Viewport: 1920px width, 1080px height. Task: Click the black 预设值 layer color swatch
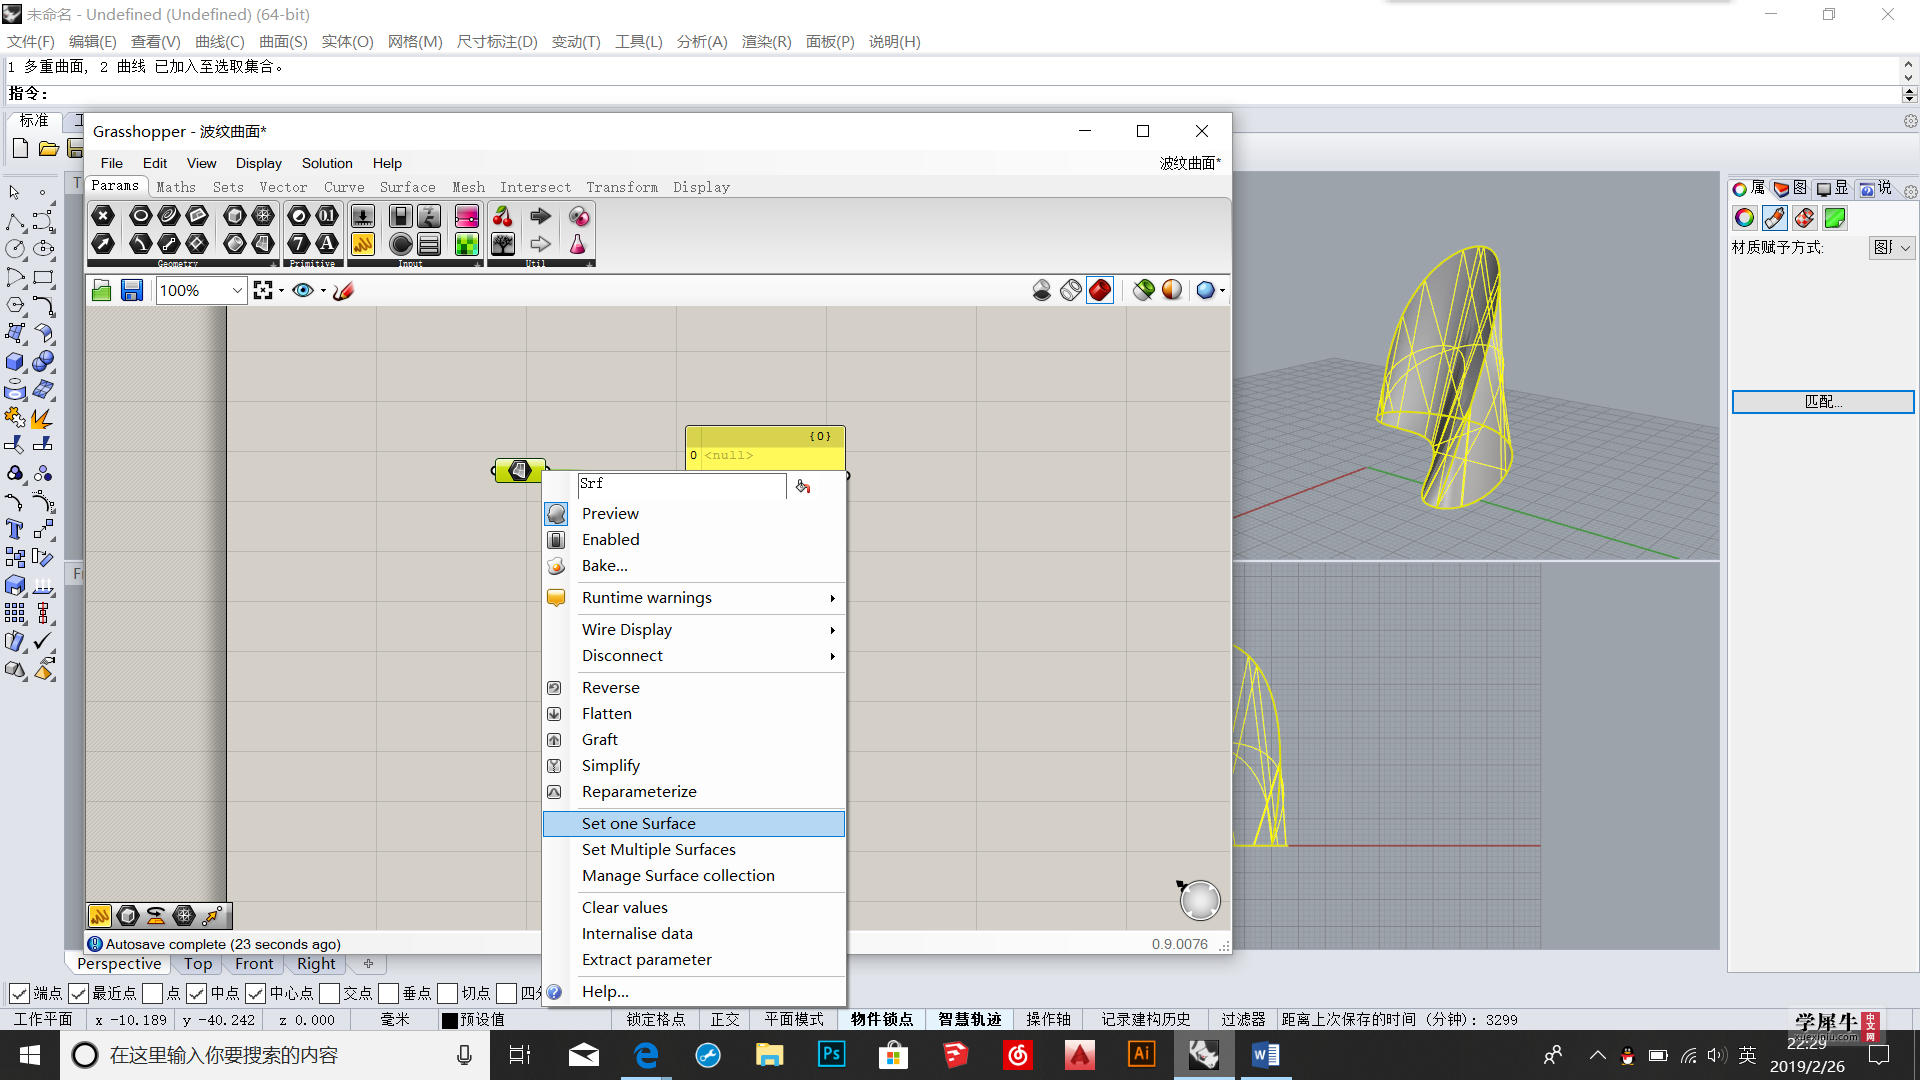[450, 1020]
